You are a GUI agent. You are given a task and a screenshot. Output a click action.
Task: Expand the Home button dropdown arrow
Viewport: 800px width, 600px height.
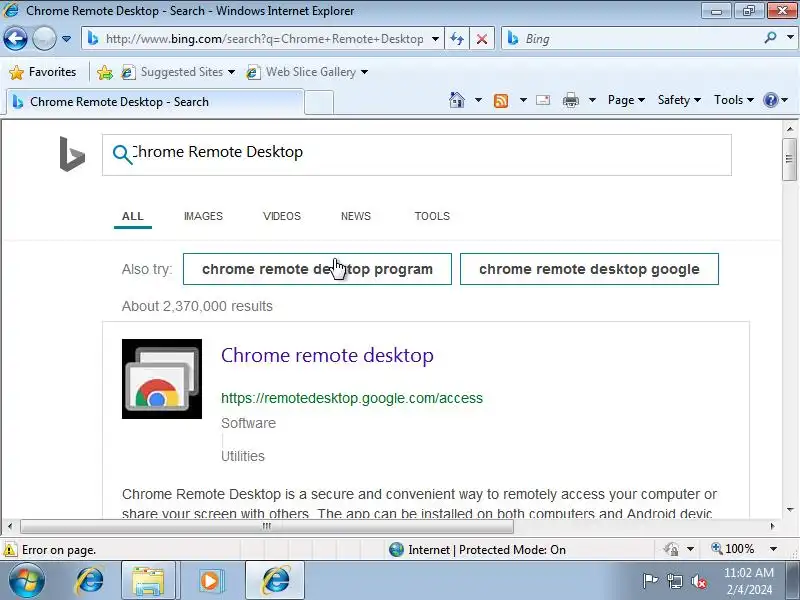point(478,100)
